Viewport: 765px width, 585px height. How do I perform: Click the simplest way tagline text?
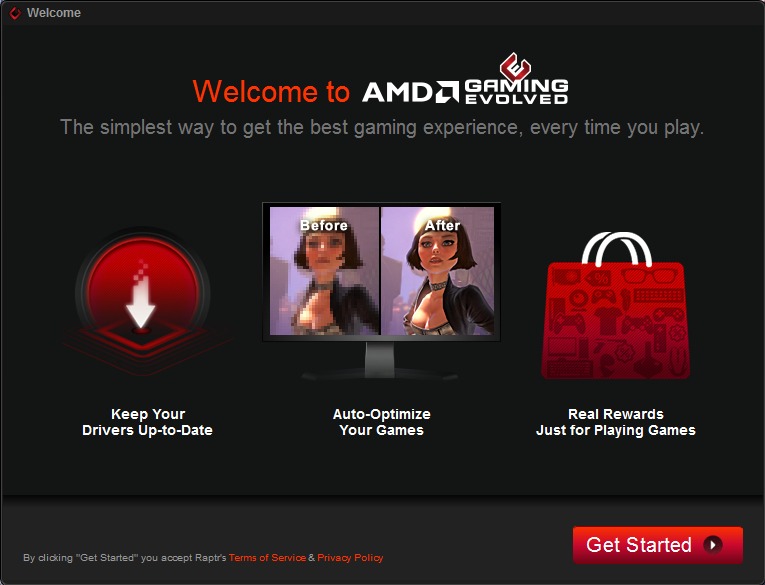tap(382, 127)
